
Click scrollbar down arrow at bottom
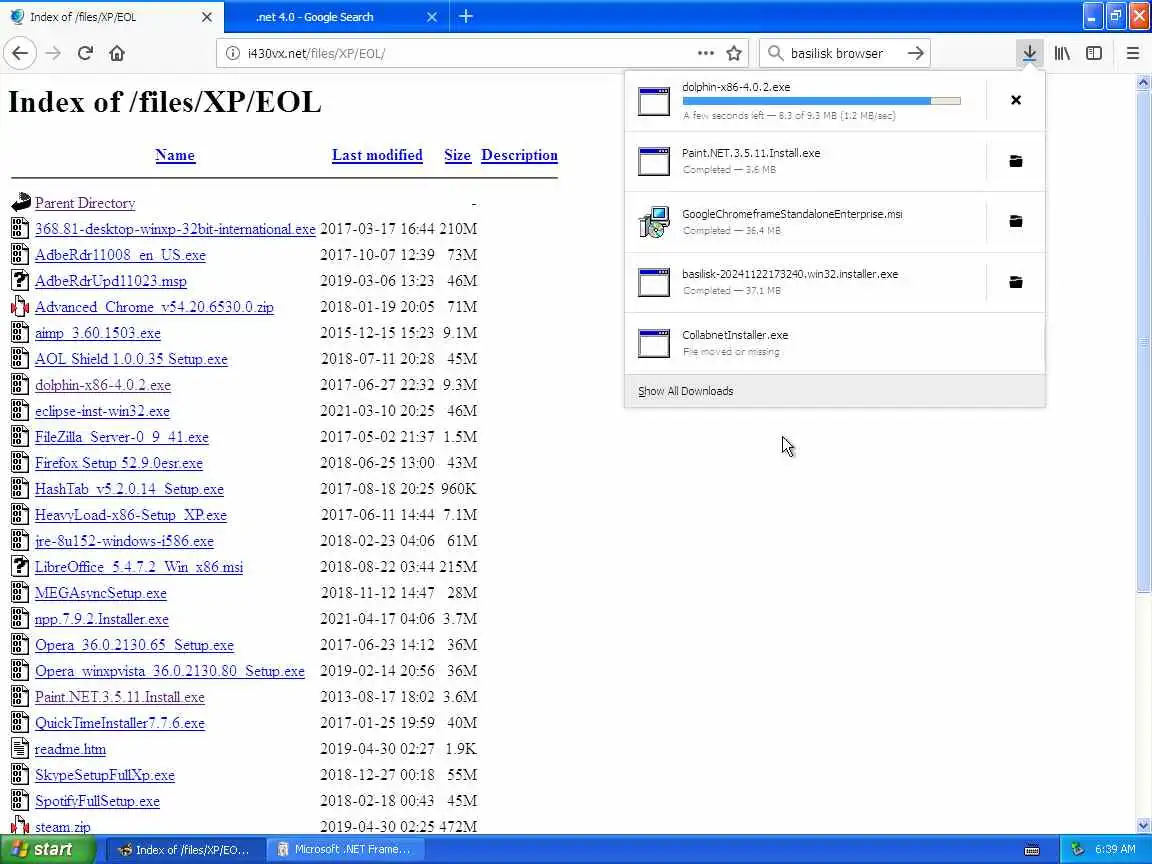[x=1143, y=825]
